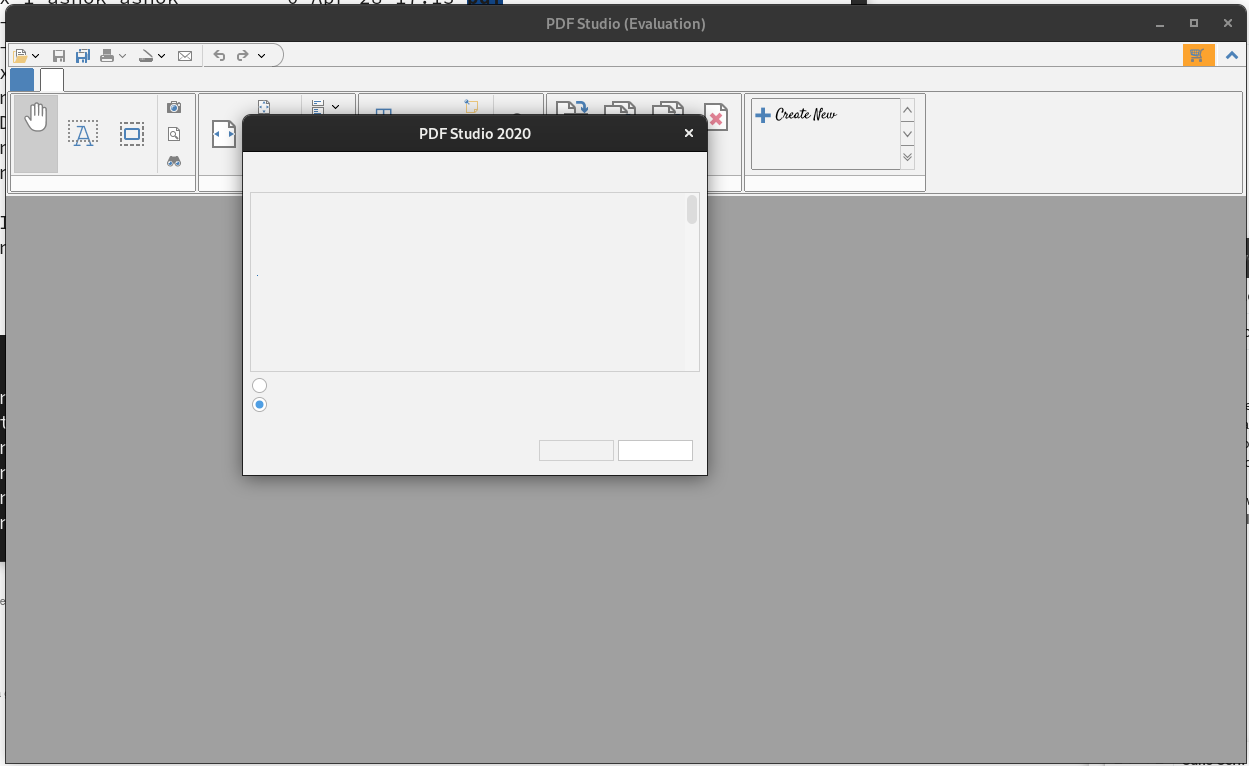Close the PDF Studio (Evaluation) main window
Viewport: 1249px width, 766px height.
1228,23
